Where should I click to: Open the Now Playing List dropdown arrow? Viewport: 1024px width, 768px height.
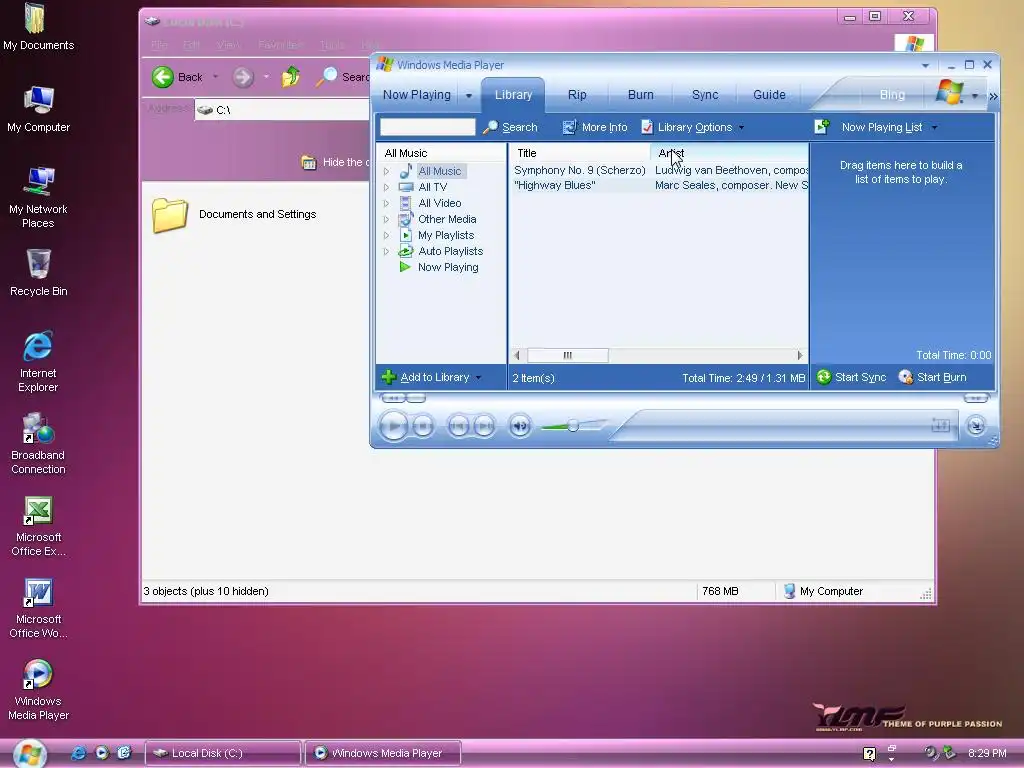[x=935, y=127]
